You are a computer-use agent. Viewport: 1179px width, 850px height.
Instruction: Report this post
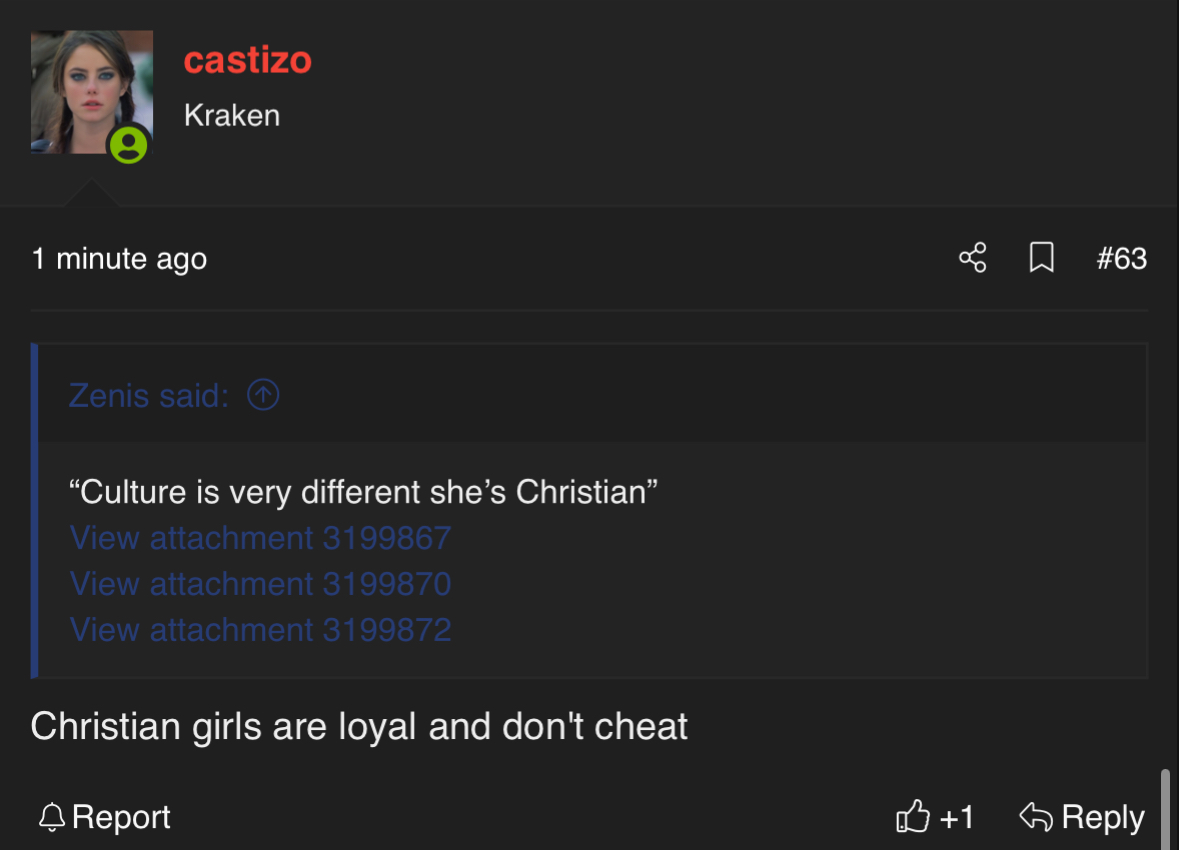tap(105, 817)
